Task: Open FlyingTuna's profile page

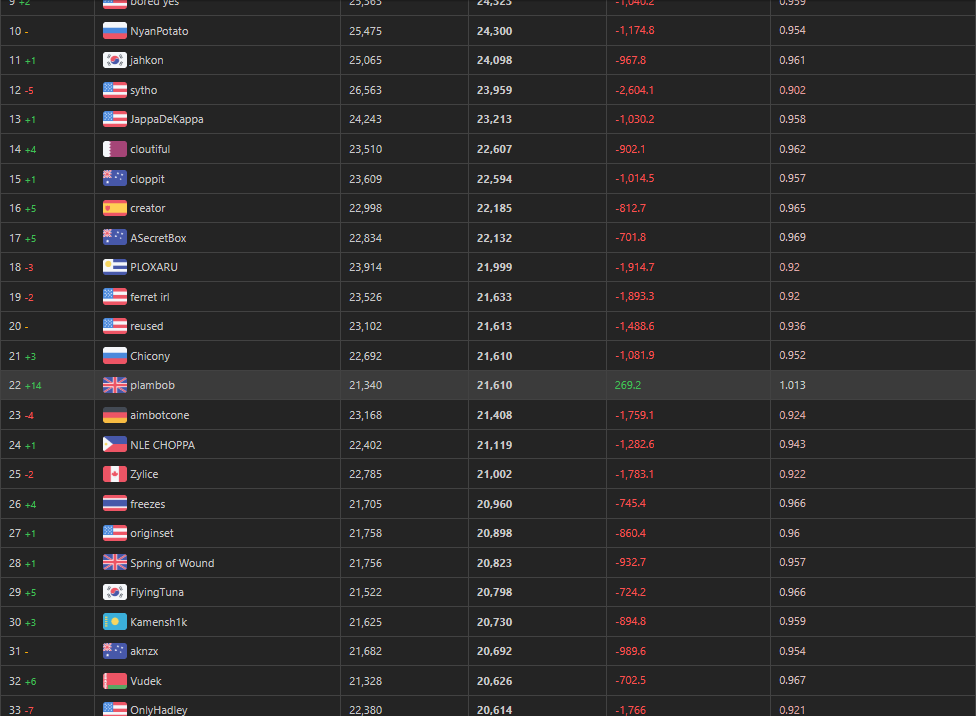Action: [x=157, y=593]
